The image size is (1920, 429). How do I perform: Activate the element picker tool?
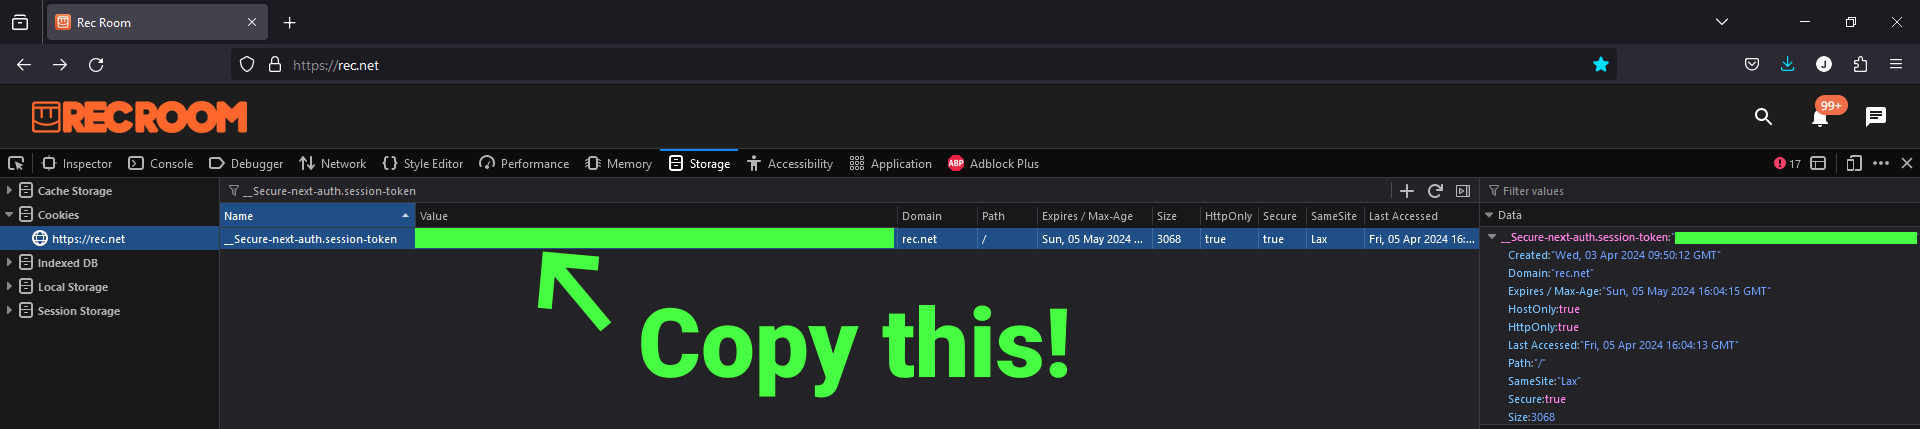pyautogui.click(x=16, y=163)
